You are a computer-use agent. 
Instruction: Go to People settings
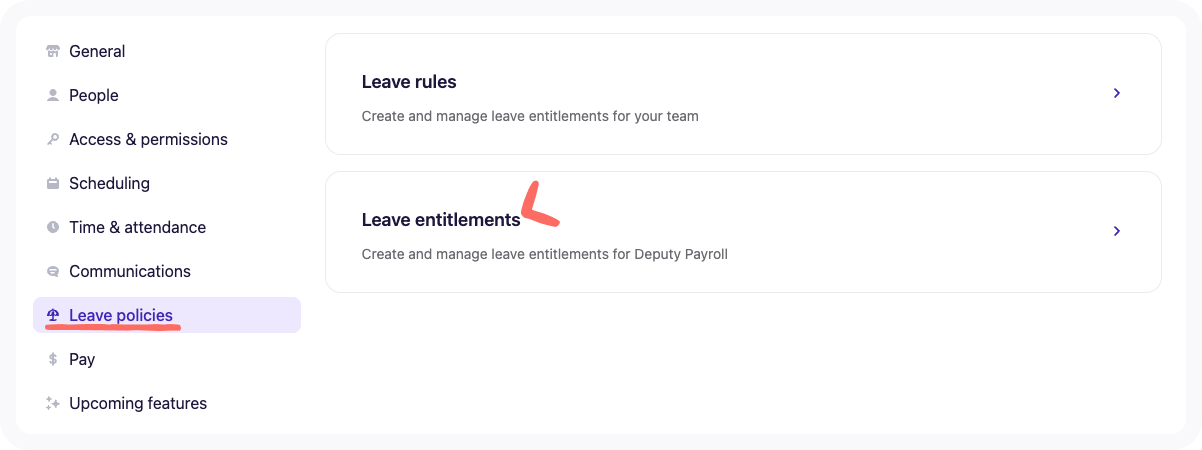tap(94, 96)
